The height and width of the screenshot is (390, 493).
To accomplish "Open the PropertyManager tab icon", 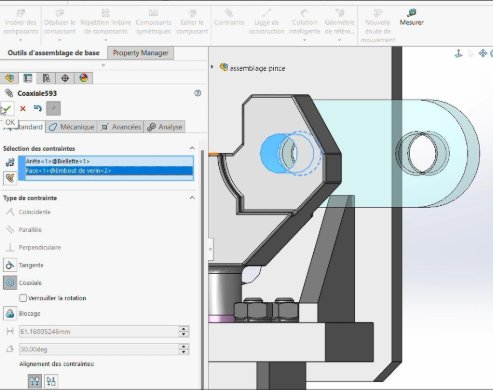I will click(28, 78).
